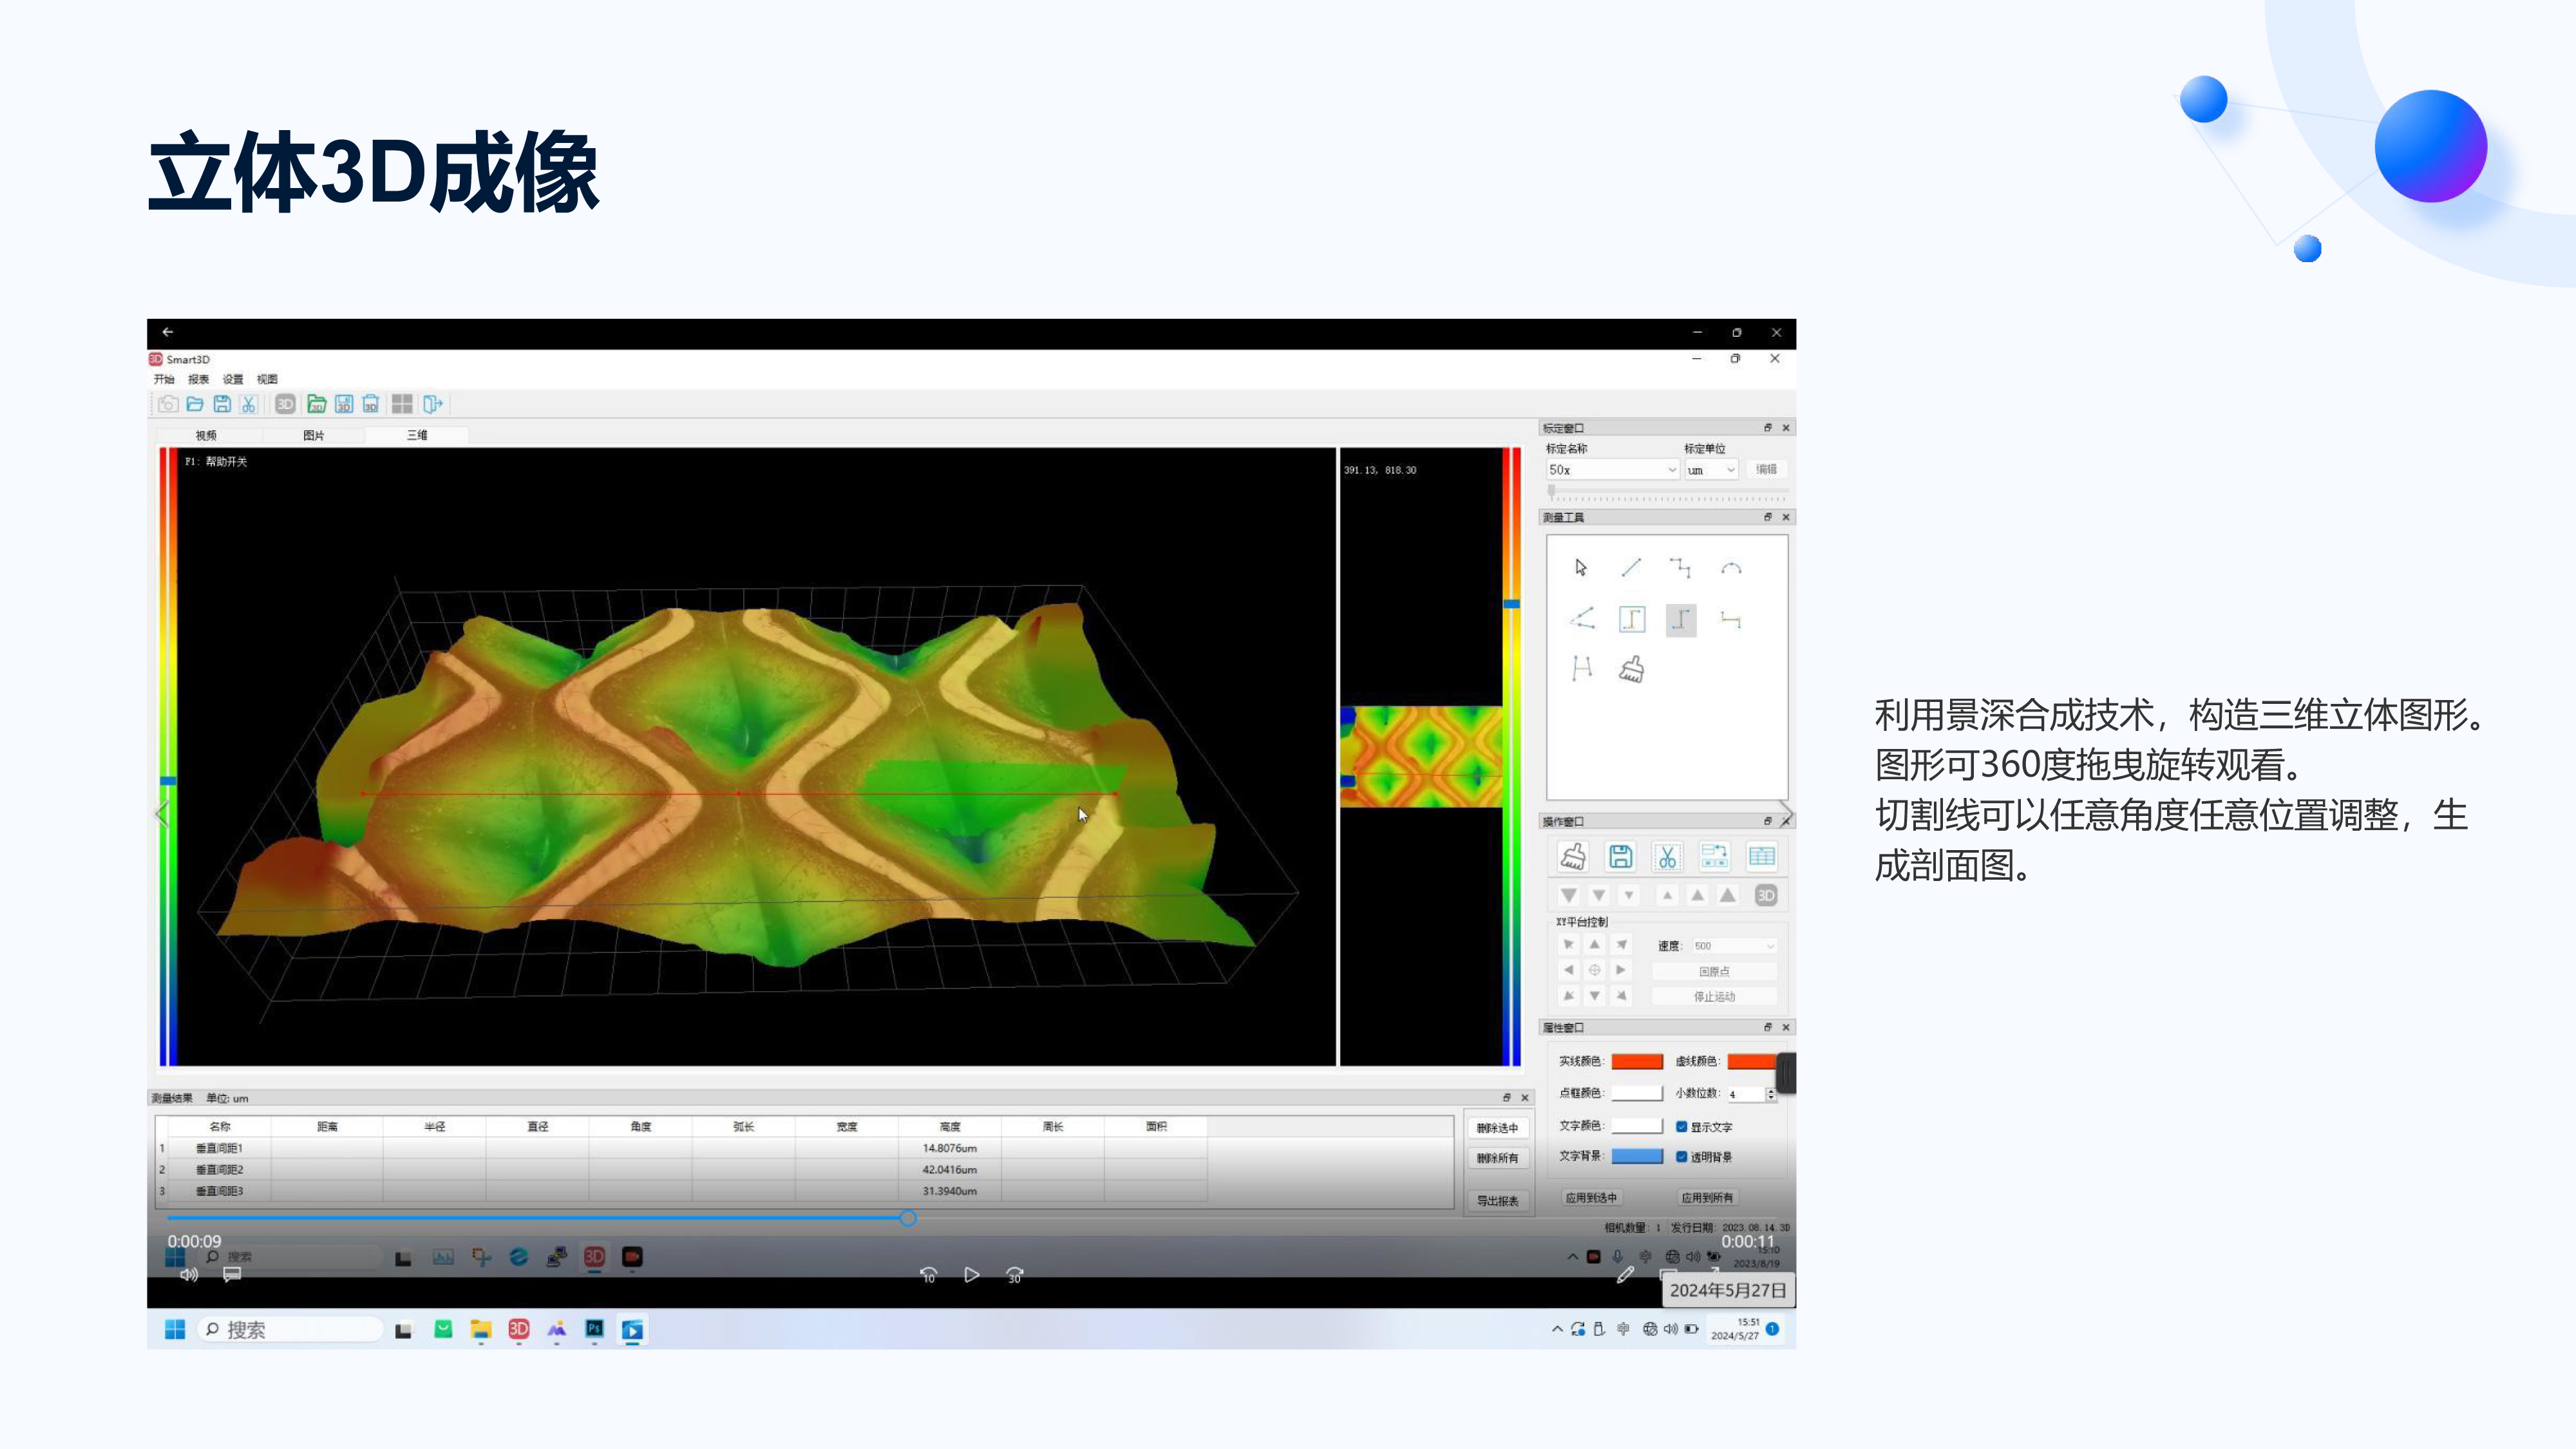Image resolution: width=2576 pixels, height=1449 pixels.
Task: Switch to the 图片 tab
Action: pos(313,435)
